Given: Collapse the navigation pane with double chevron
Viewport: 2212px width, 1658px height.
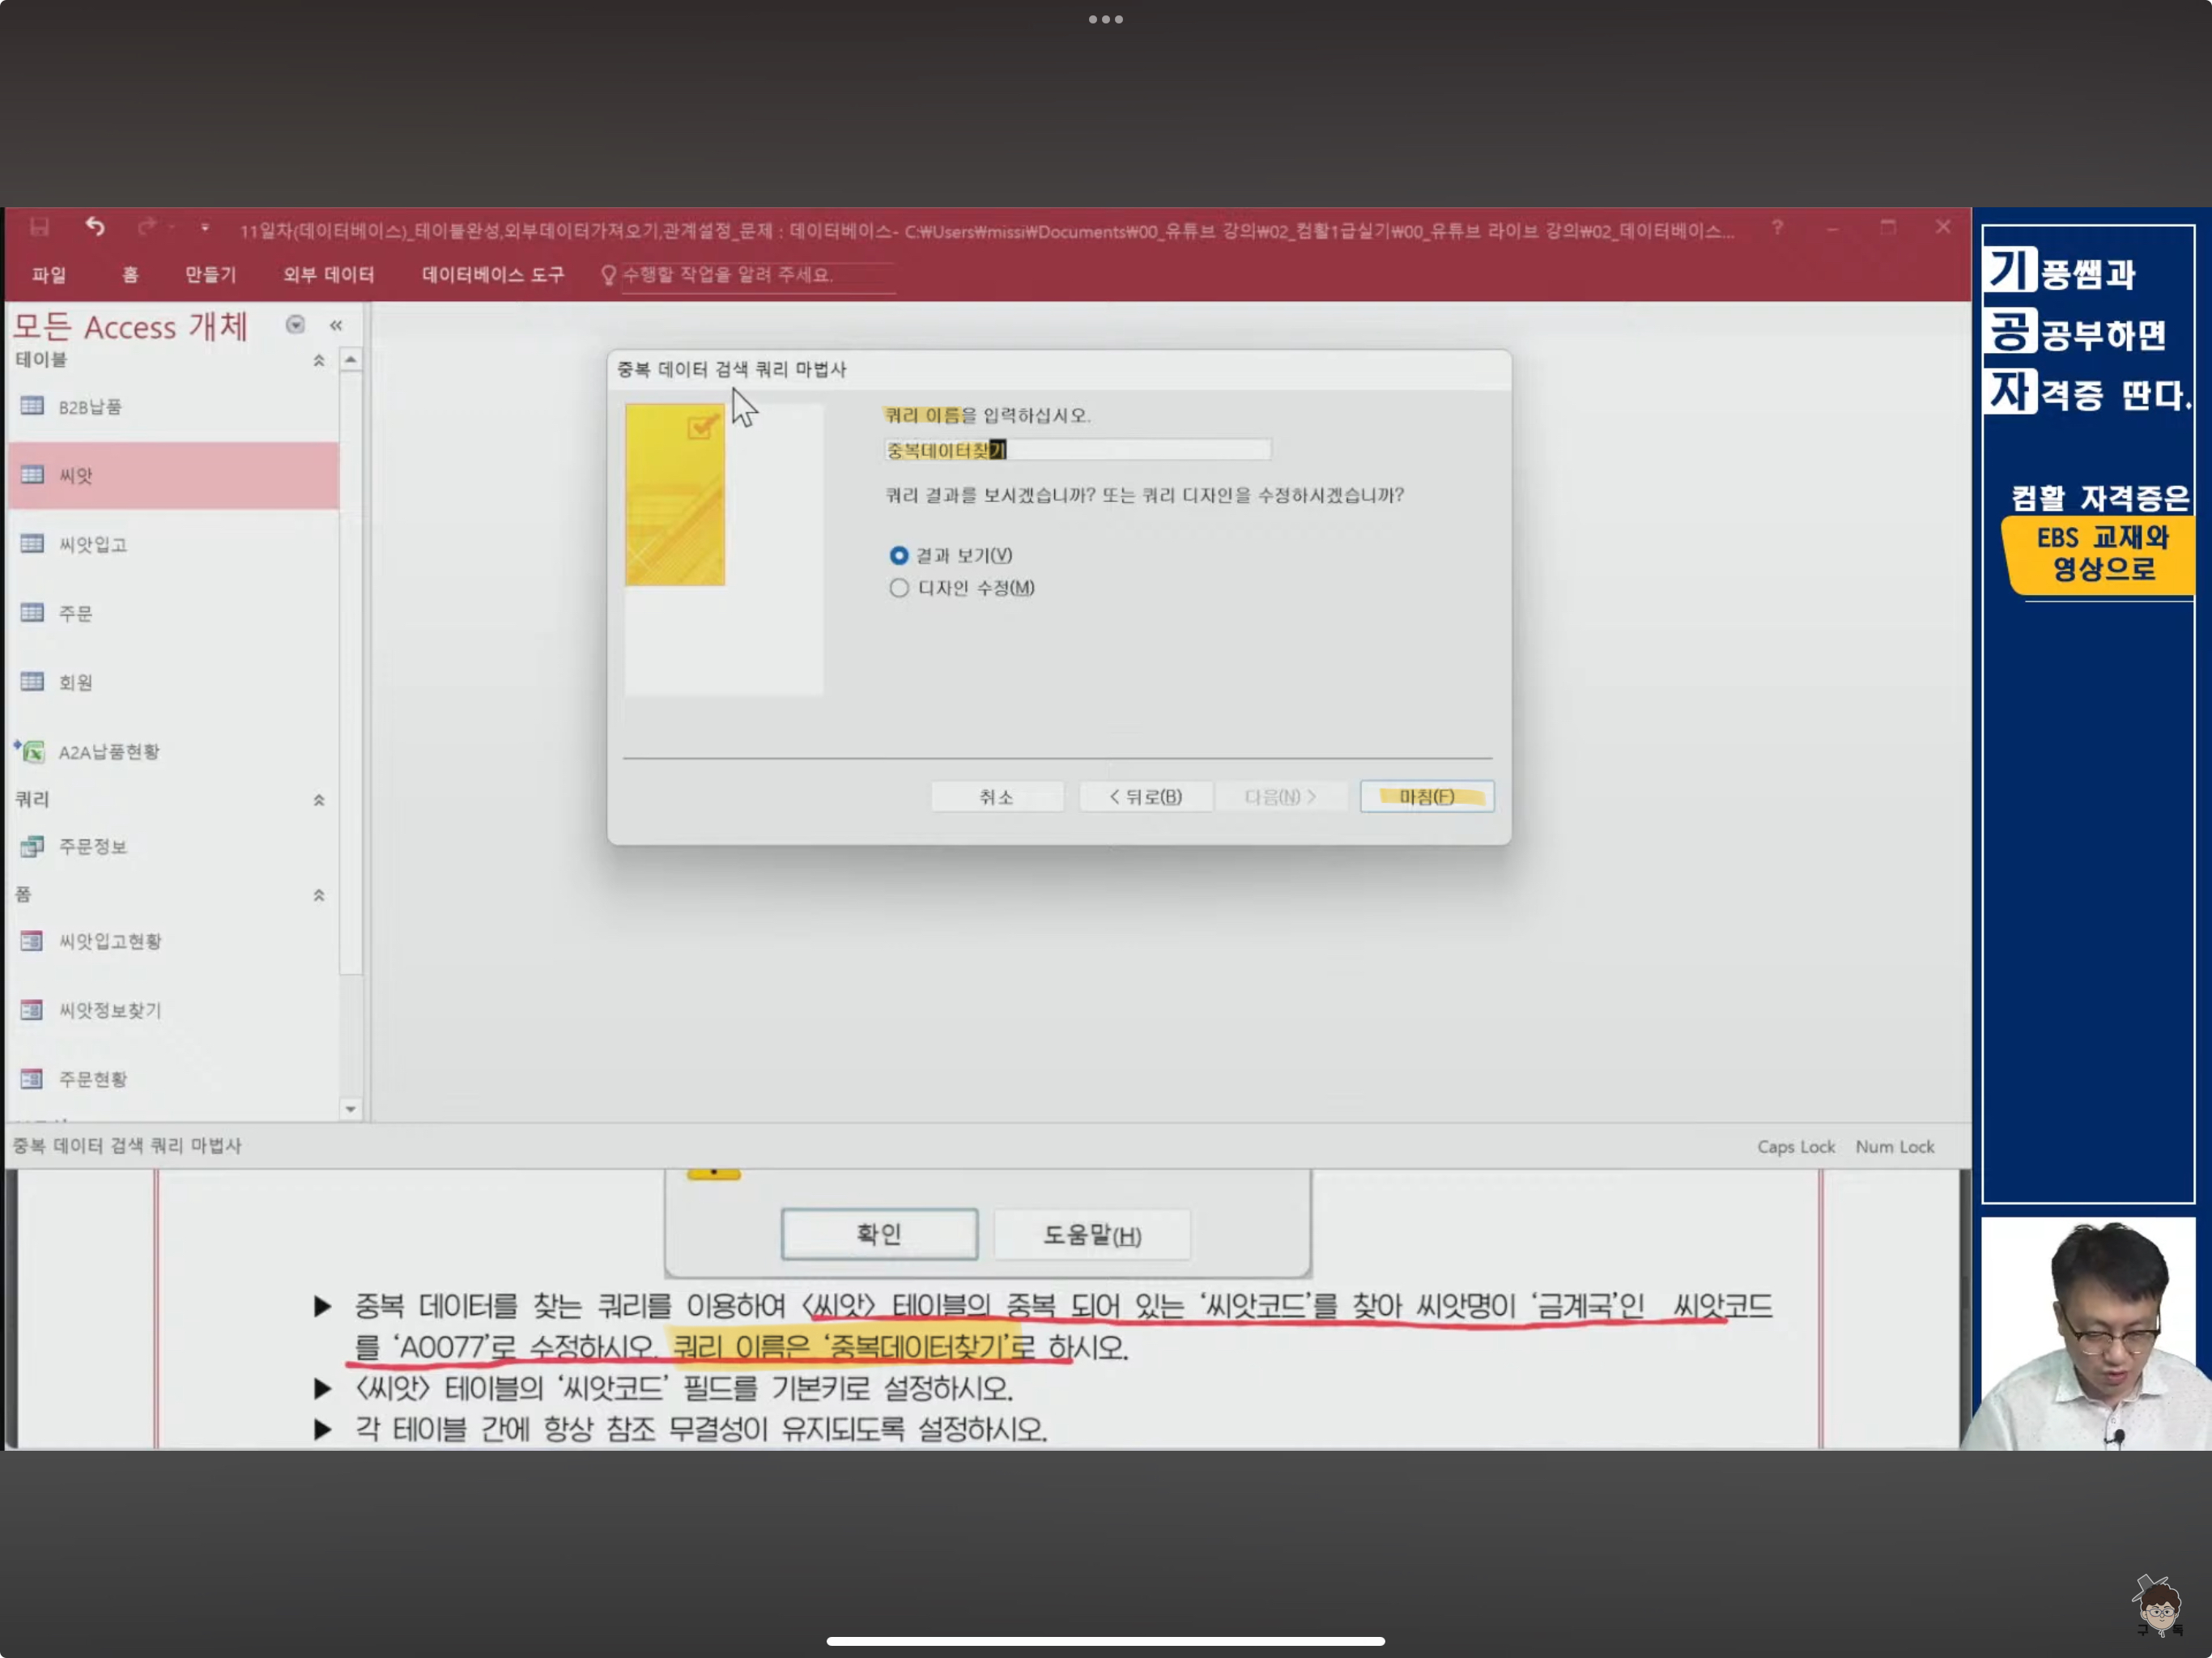Looking at the screenshot, I should click(x=336, y=325).
